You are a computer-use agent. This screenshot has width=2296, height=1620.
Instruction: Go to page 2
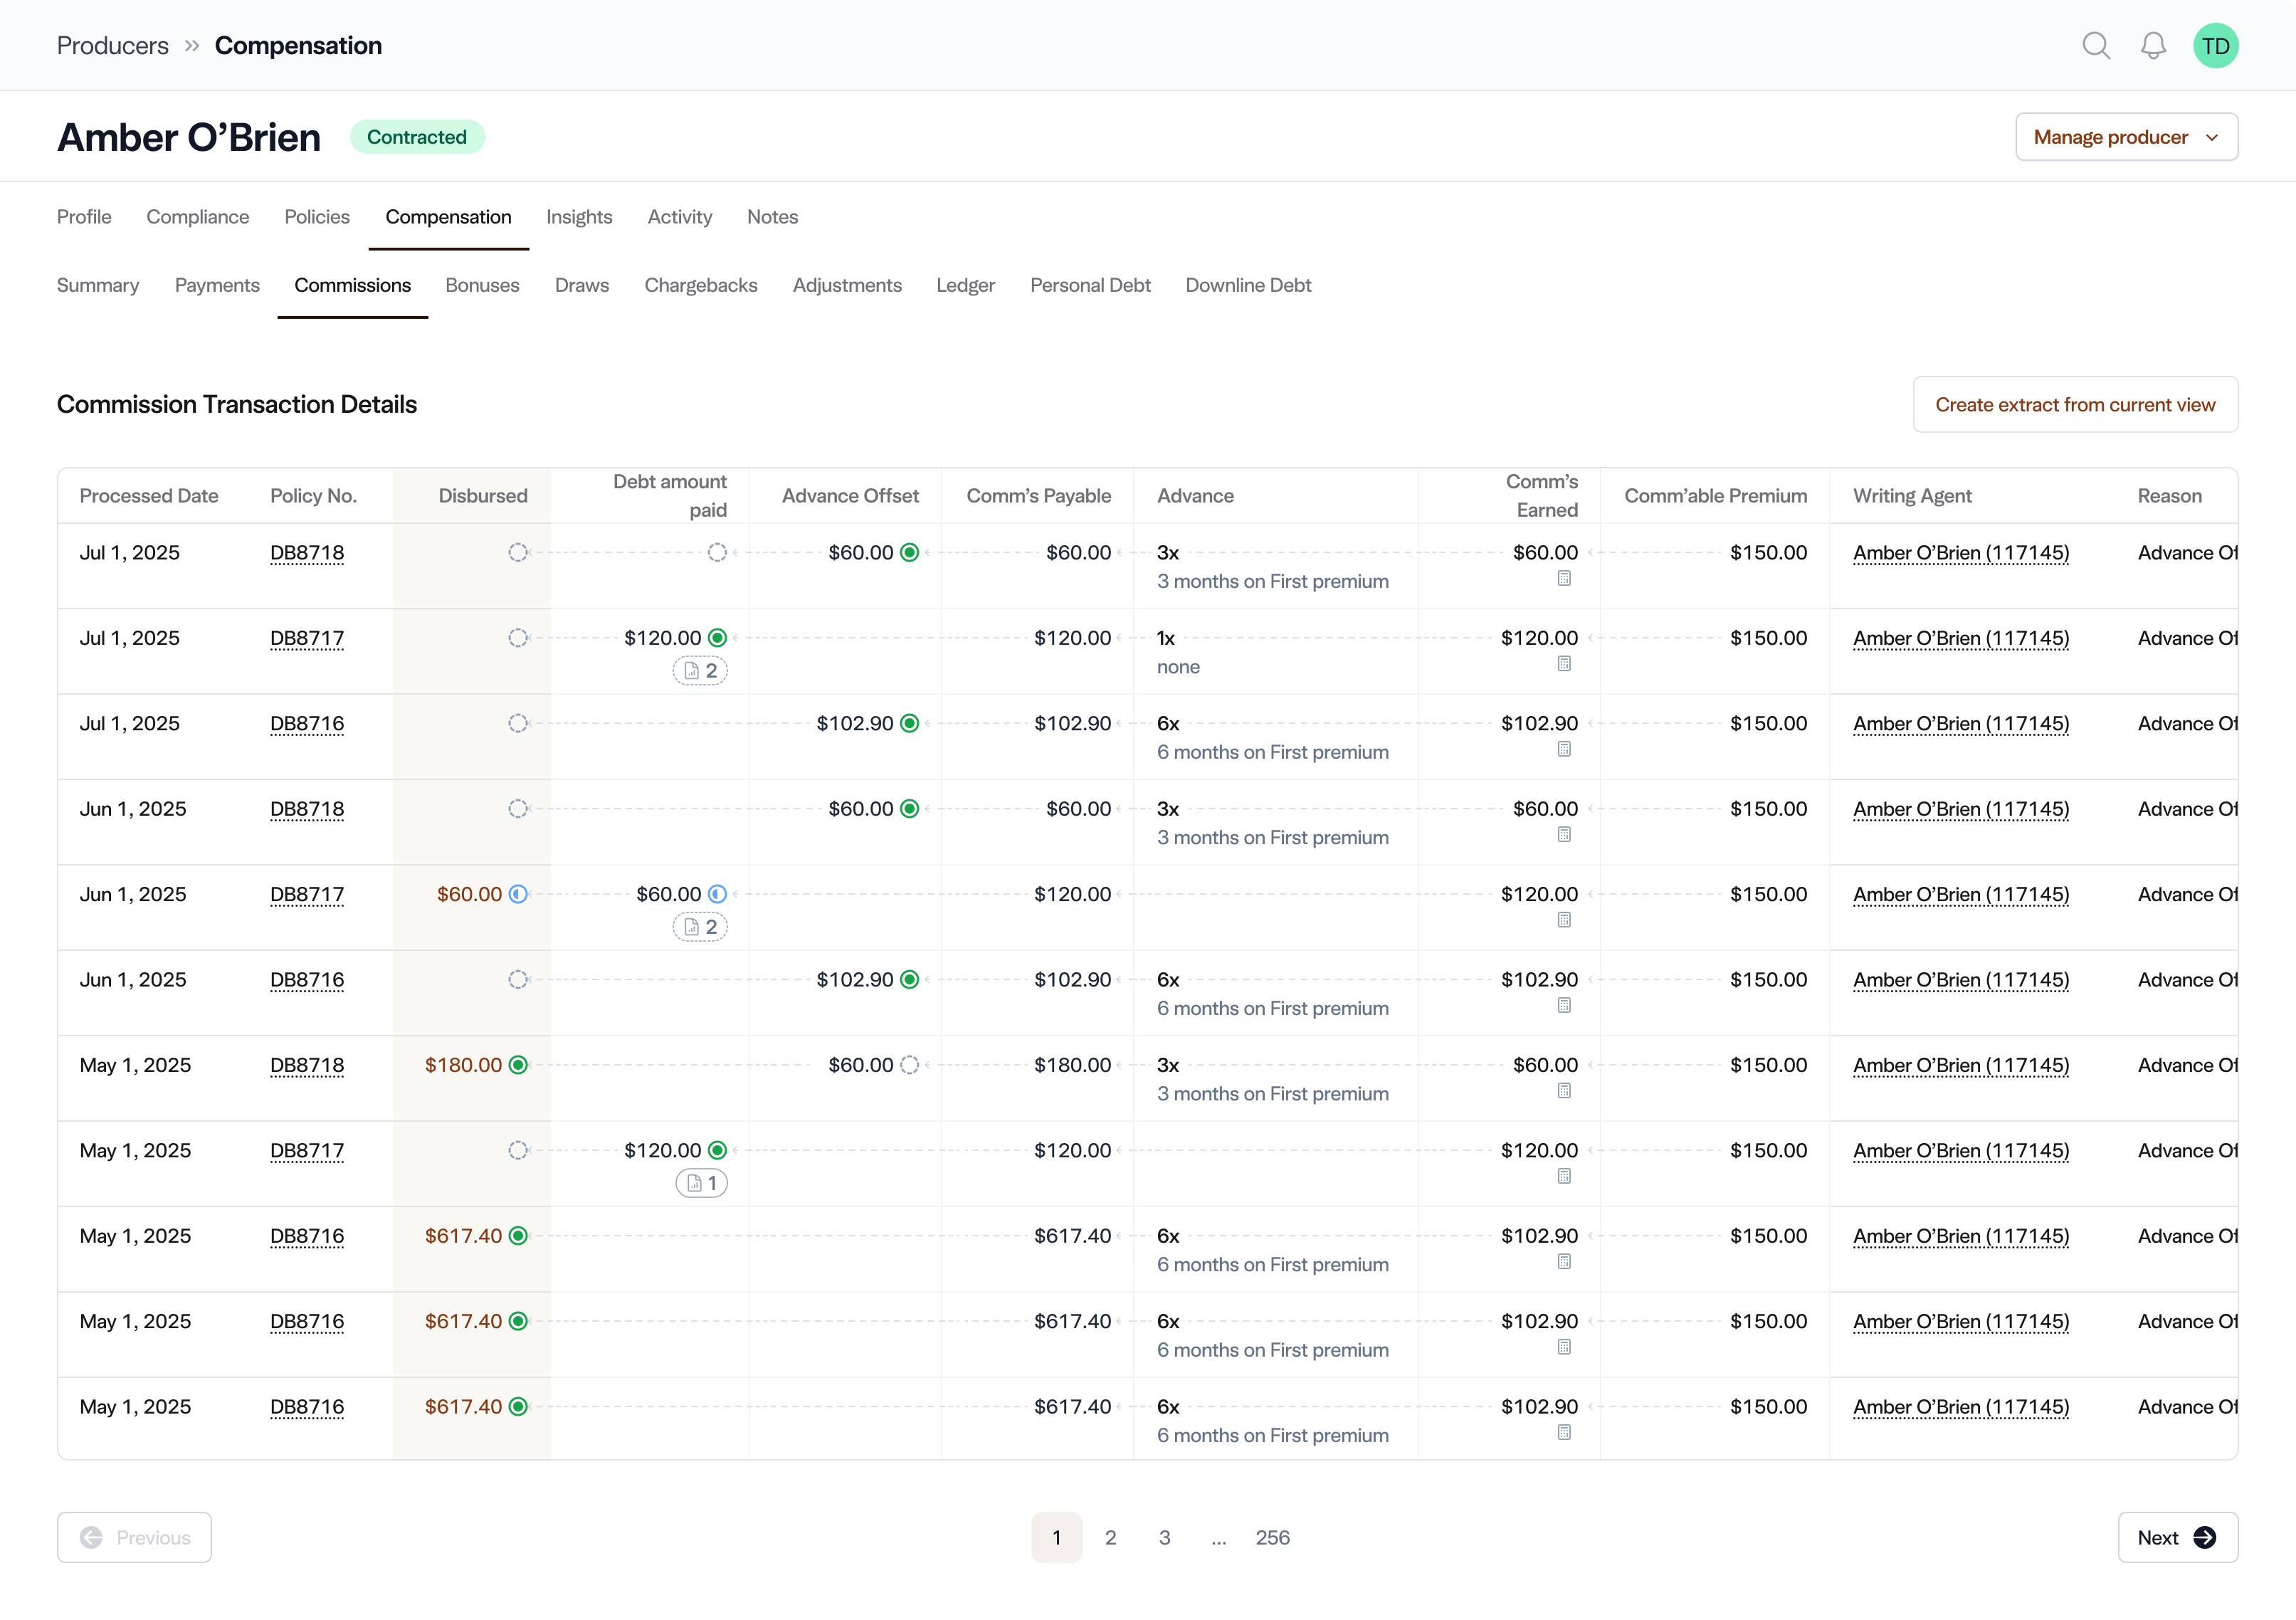click(1110, 1538)
